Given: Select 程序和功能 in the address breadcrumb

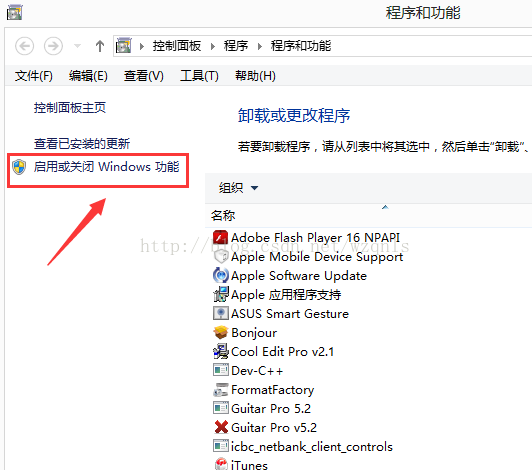Looking at the screenshot, I should coord(301,46).
